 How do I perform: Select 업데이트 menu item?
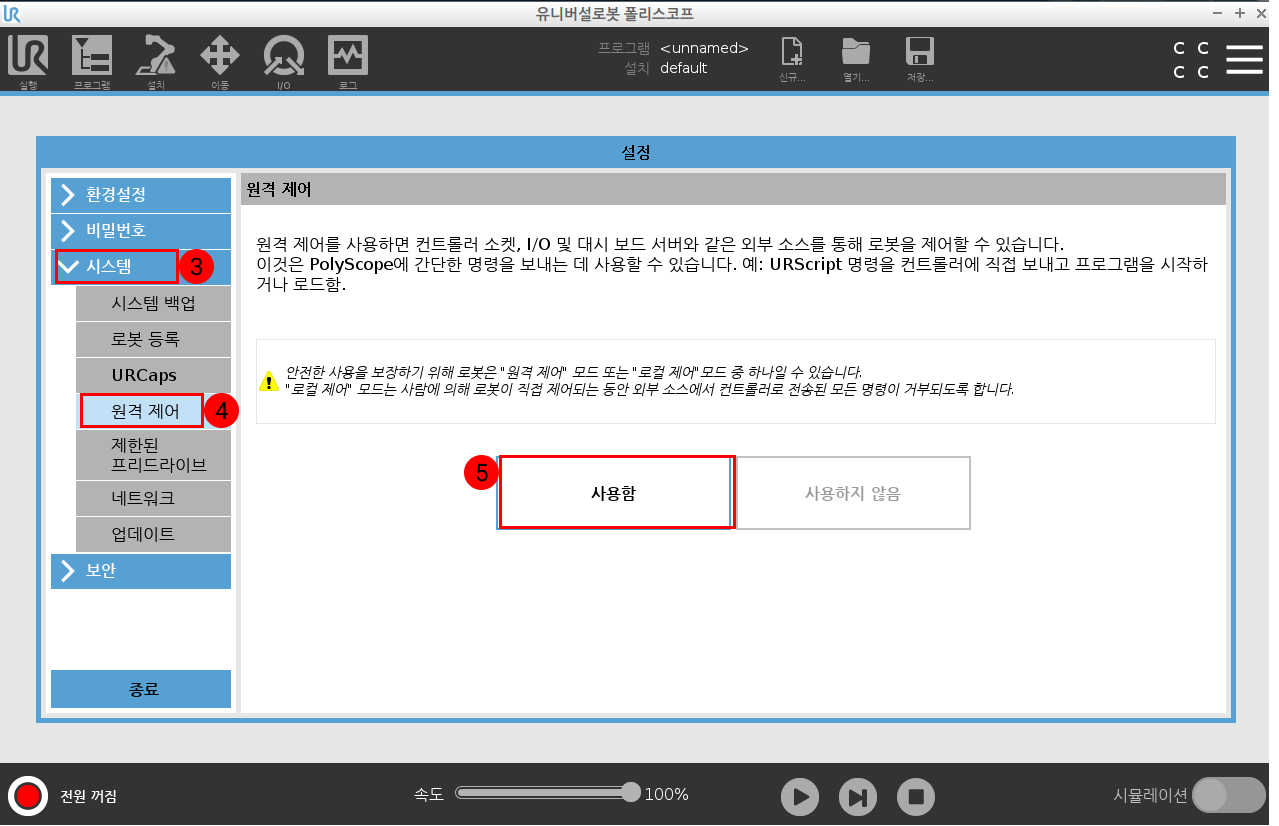(154, 534)
